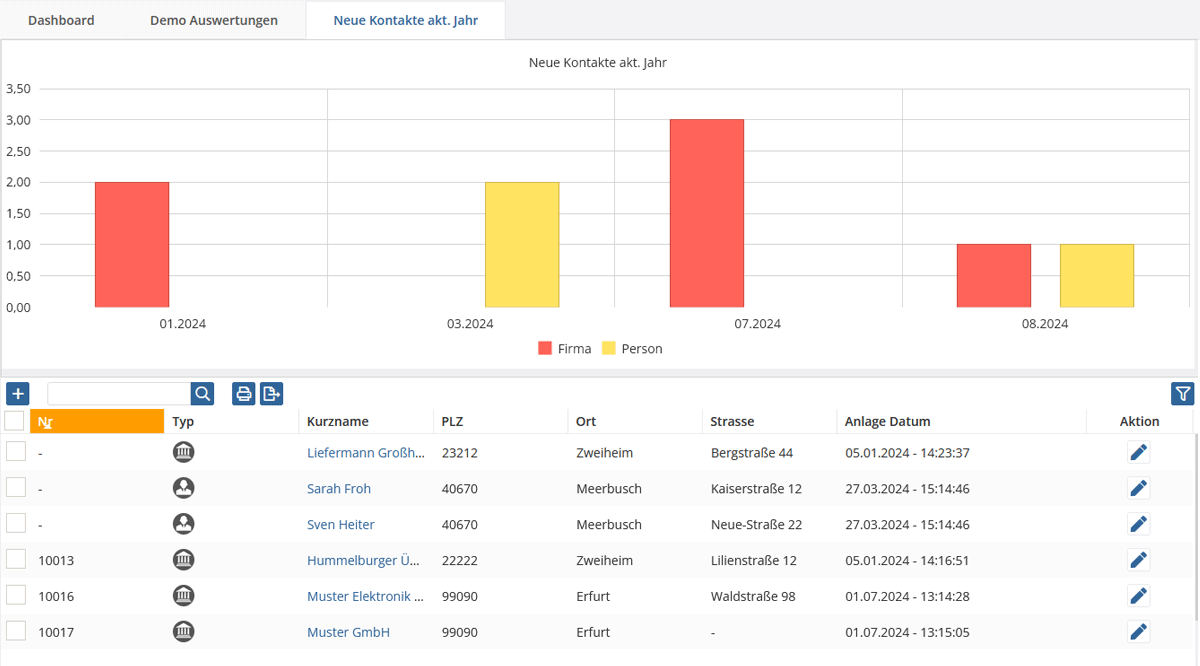Open the Demo Auswertungen tab
1200x666 pixels.
pos(214,20)
